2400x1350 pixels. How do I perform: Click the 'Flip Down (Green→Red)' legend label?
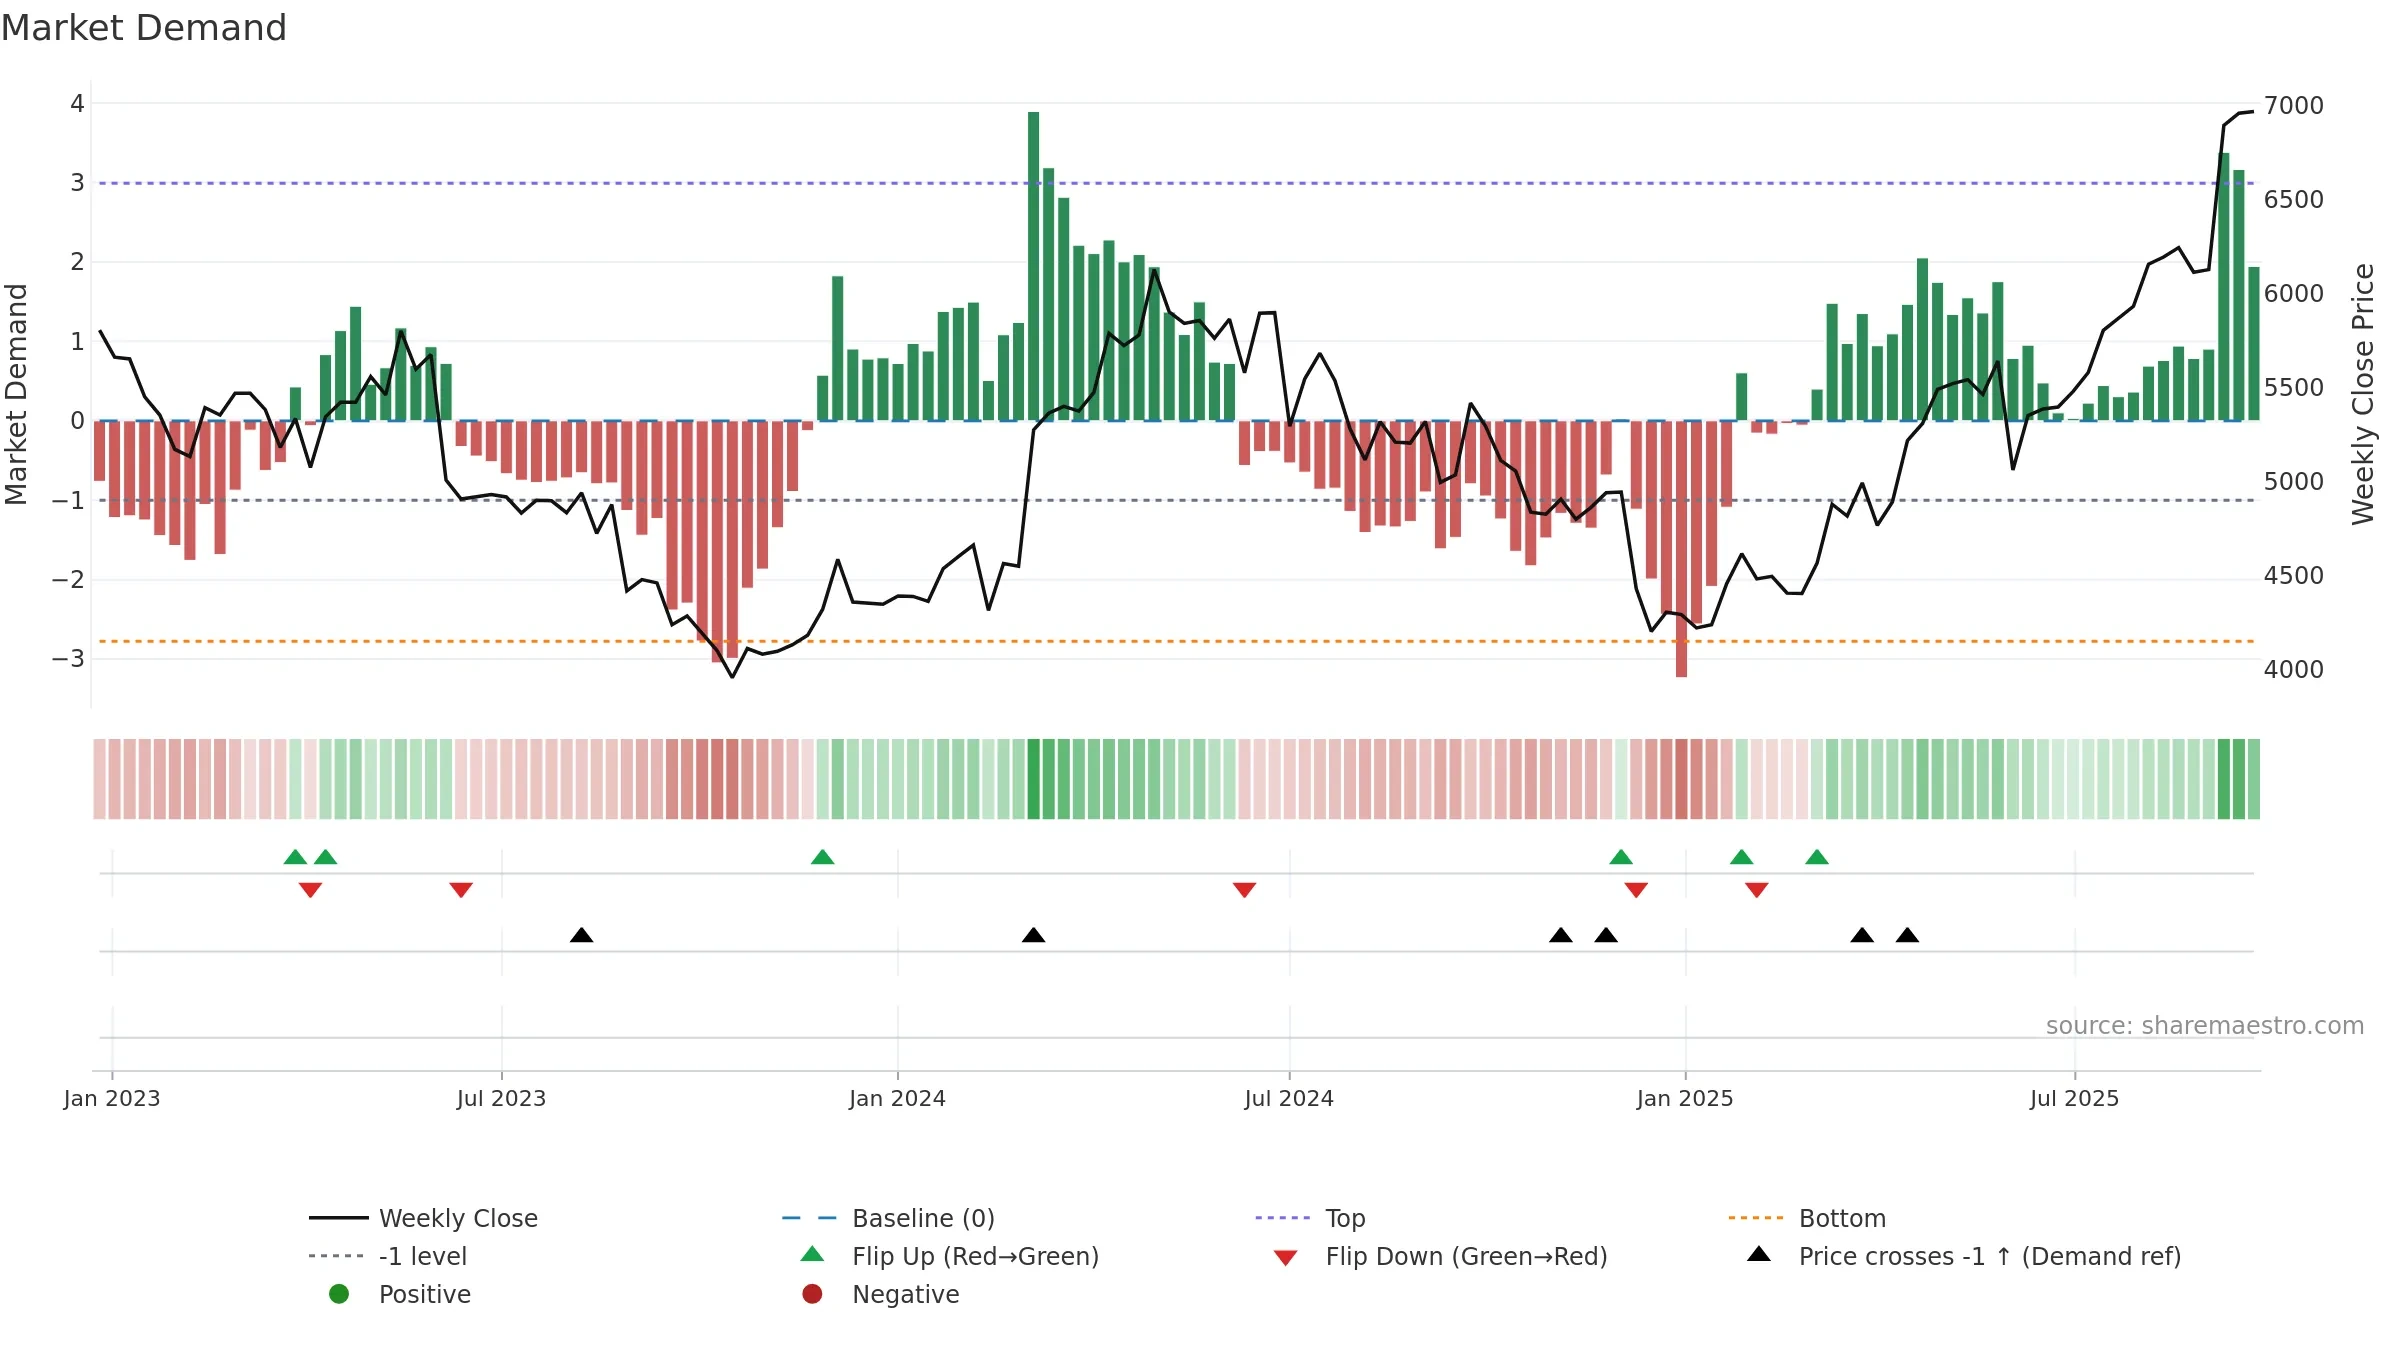pyautogui.click(x=1466, y=1256)
